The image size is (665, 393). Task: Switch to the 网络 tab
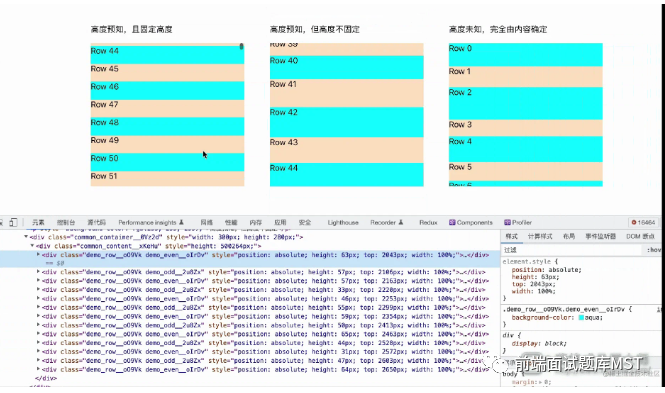[x=206, y=222]
